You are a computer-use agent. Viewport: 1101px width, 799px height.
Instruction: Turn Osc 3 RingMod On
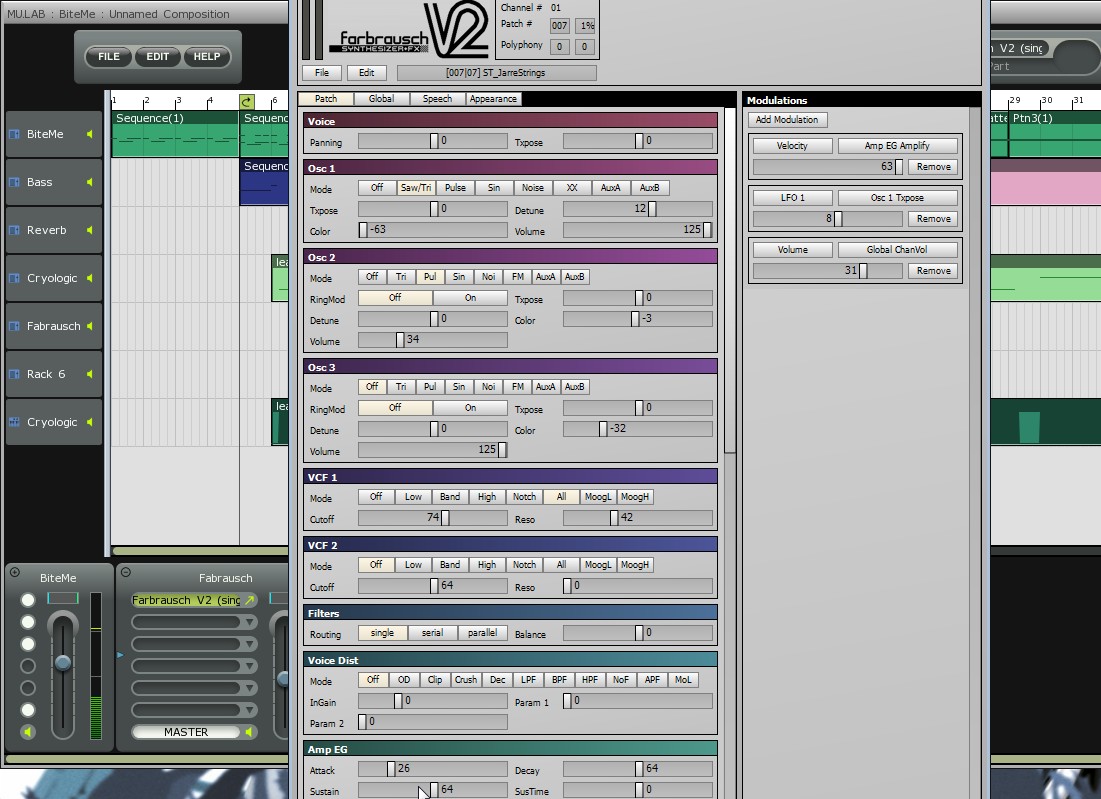[470, 408]
